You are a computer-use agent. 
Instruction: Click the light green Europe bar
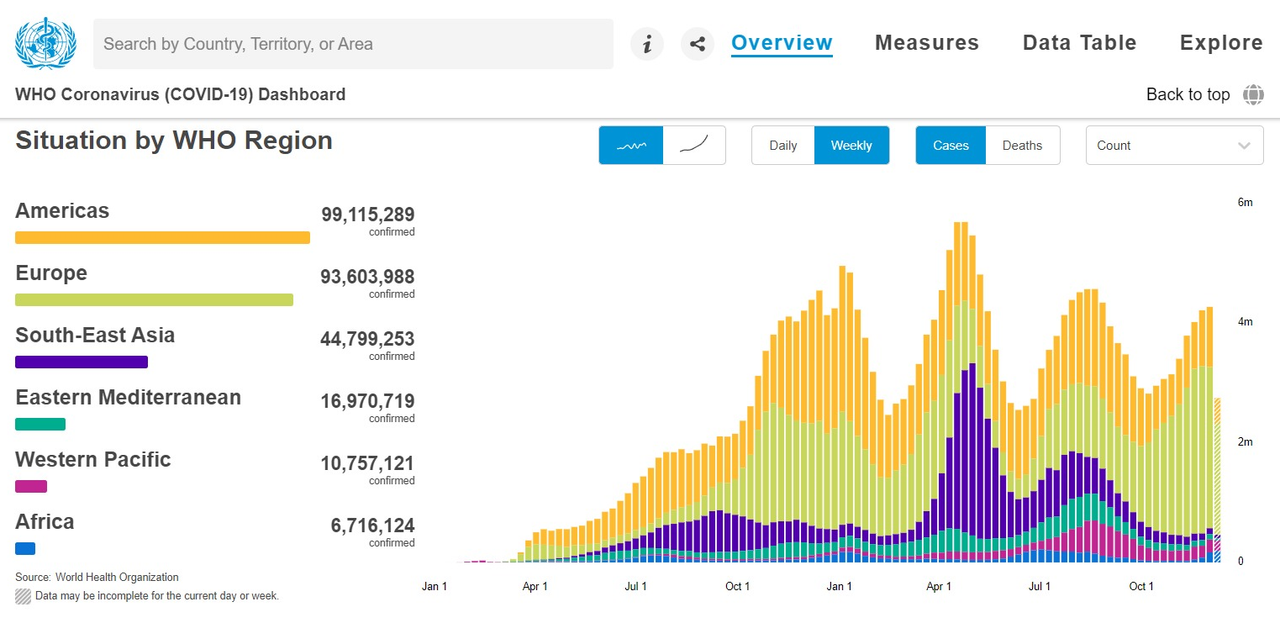154,300
